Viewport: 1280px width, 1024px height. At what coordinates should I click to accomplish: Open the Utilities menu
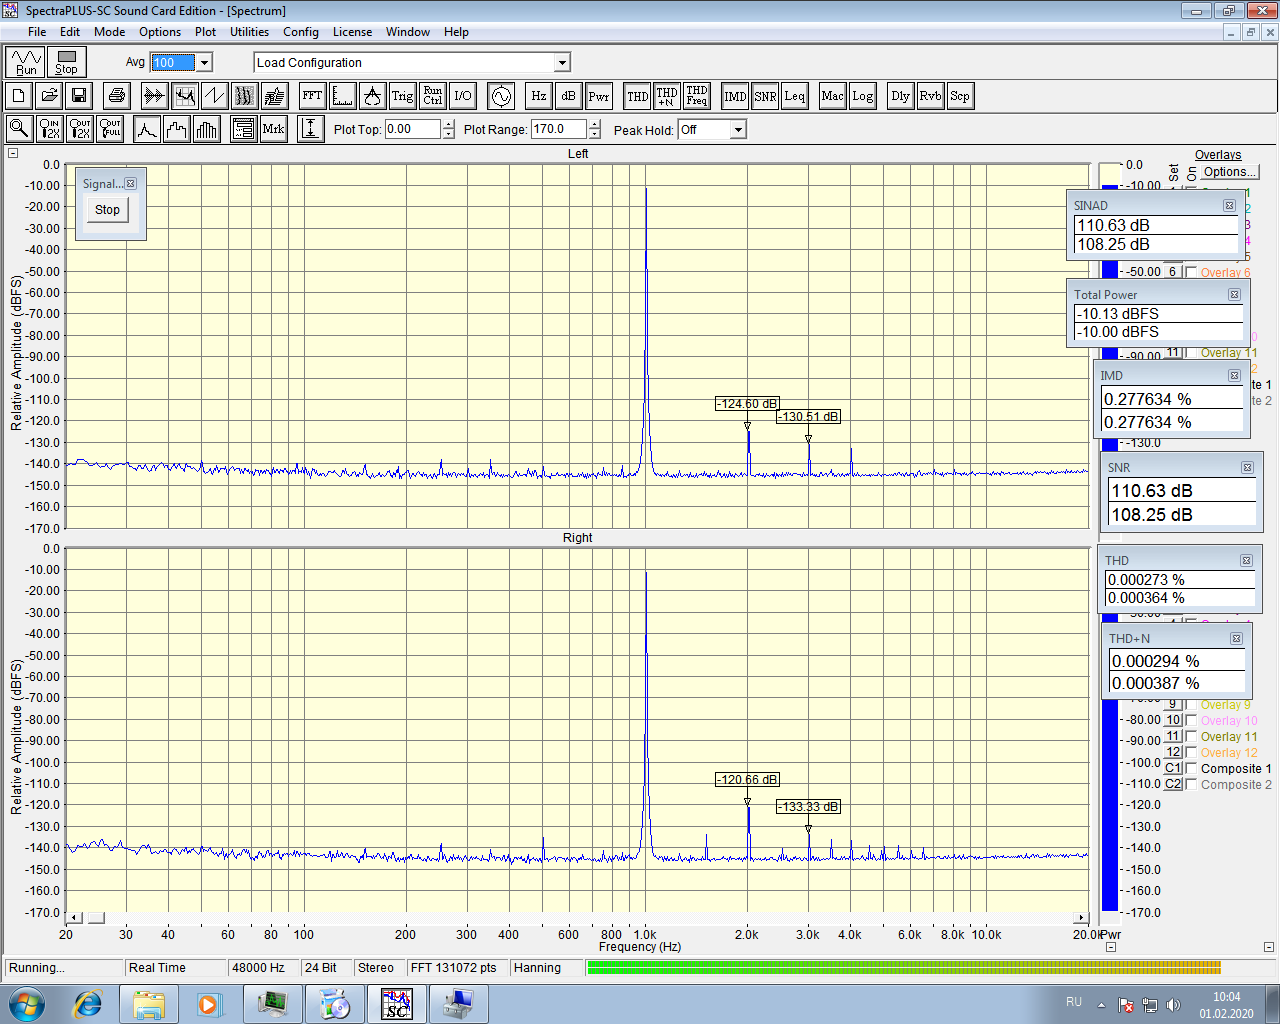click(249, 32)
